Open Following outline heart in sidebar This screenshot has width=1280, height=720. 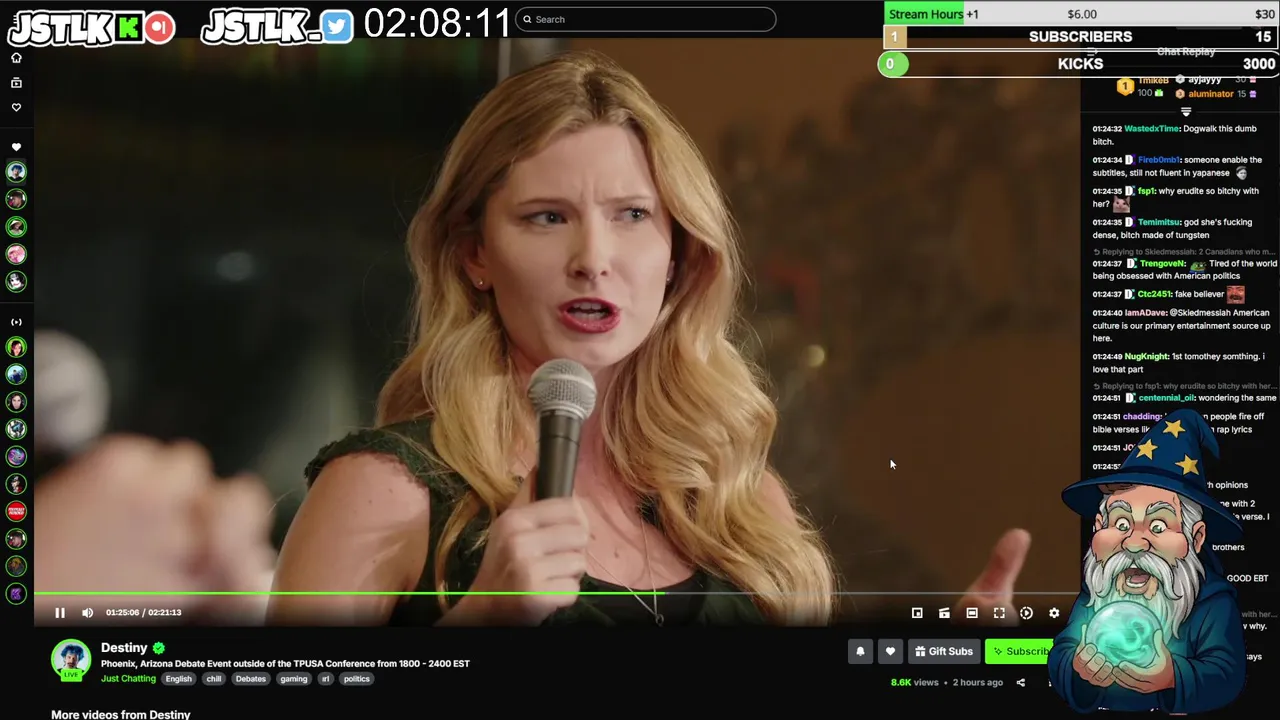pyautogui.click(x=16, y=107)
